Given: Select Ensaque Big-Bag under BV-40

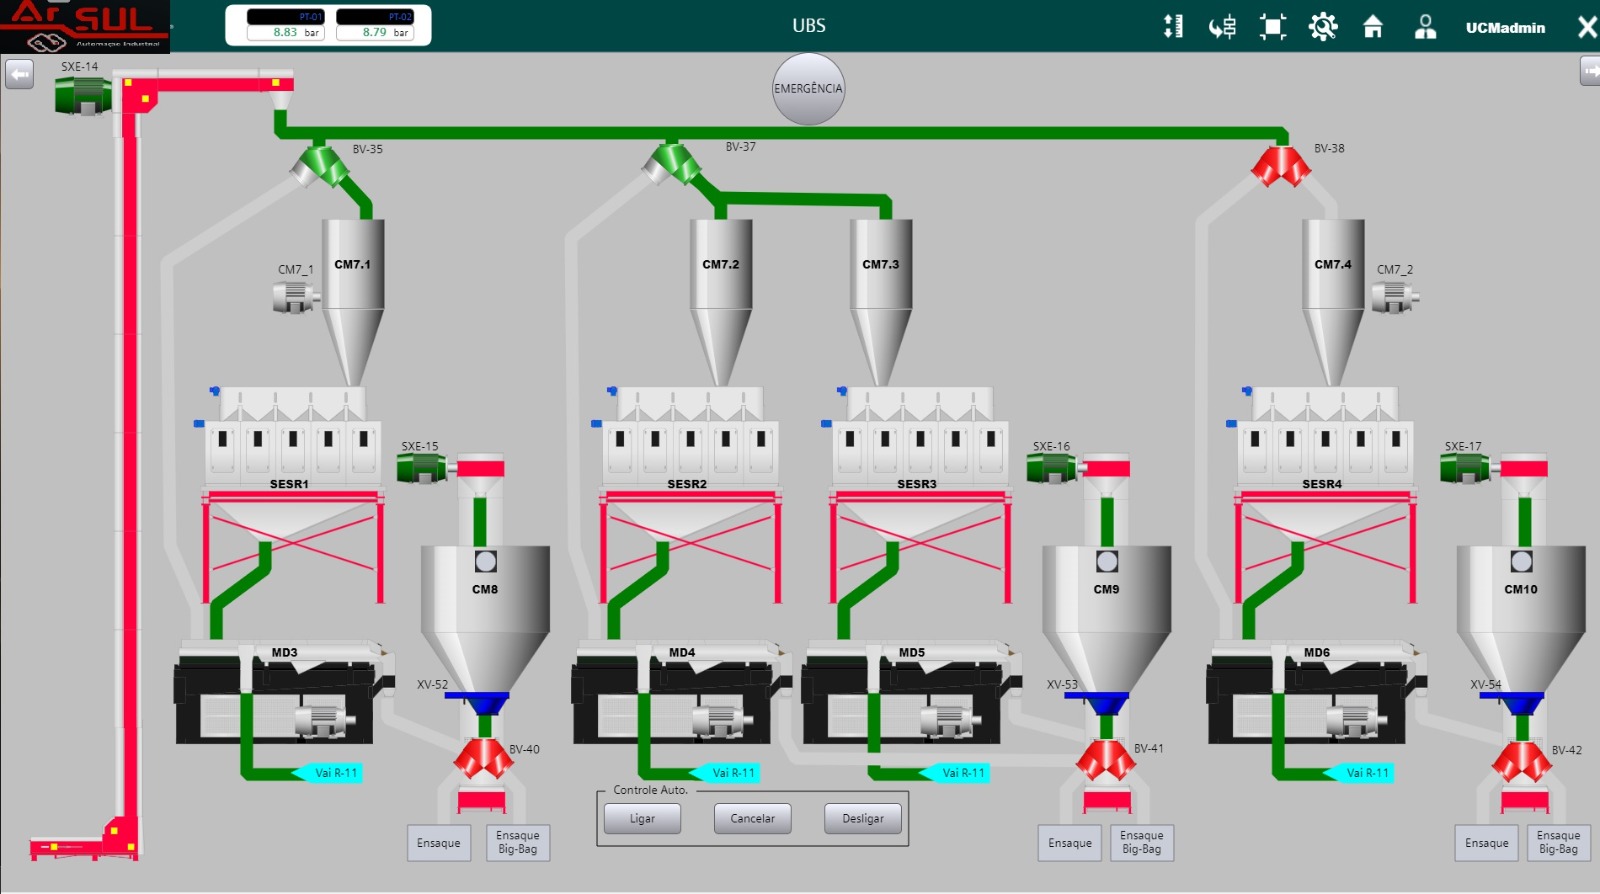Looking at the screenshot, I should [x=517, y=842].
